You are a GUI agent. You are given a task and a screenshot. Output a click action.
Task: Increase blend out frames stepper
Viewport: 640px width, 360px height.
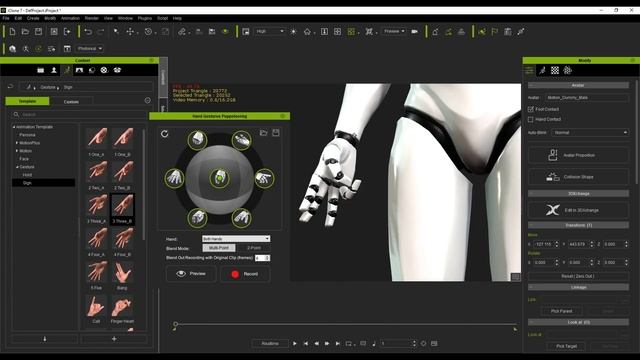tap(267, 257)
